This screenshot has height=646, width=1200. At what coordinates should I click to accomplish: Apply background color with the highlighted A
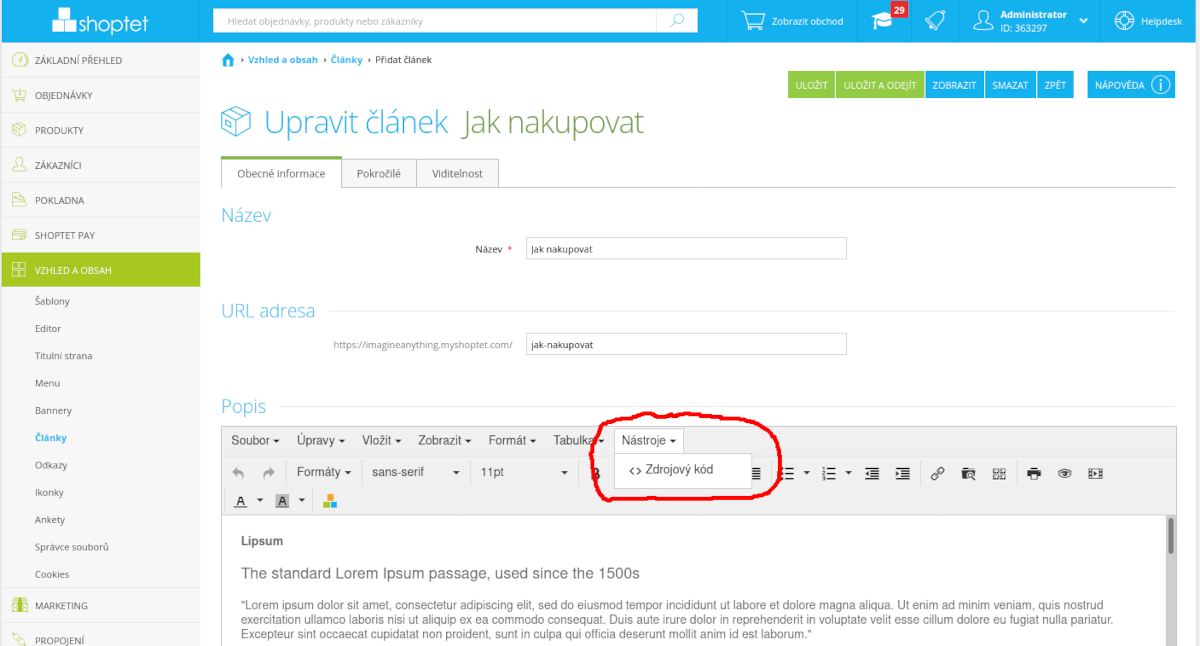(282, 501)
